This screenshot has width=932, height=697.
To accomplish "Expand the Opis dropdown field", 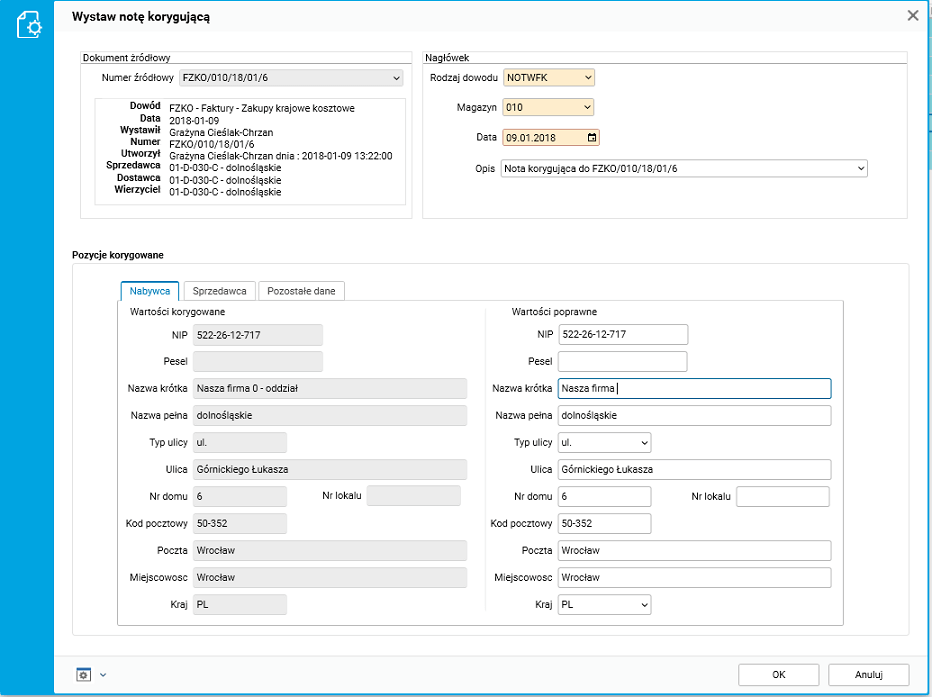I will 861,169.
